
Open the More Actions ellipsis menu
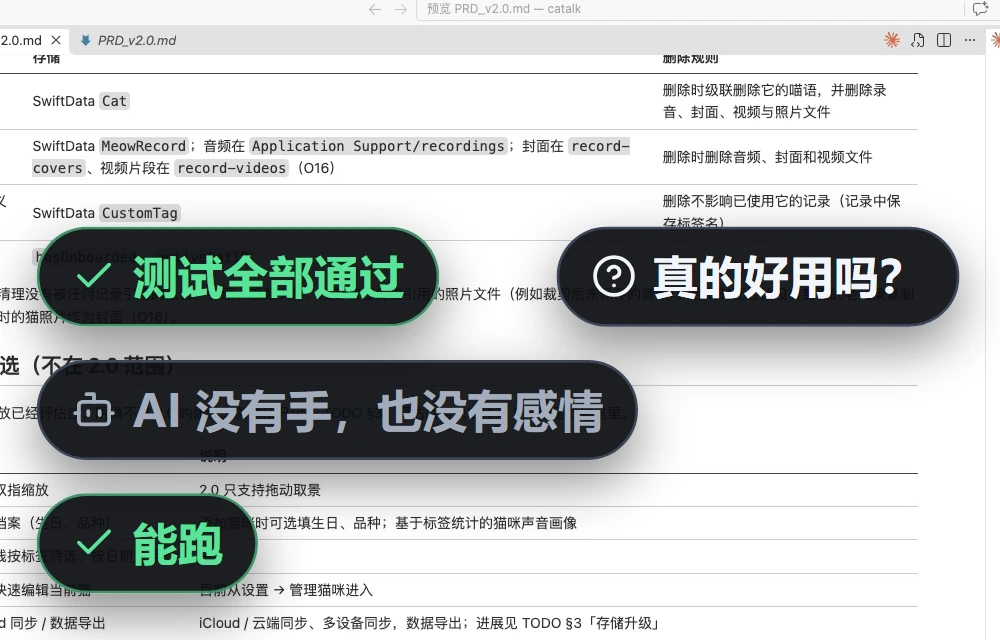[x=970, y=40]
